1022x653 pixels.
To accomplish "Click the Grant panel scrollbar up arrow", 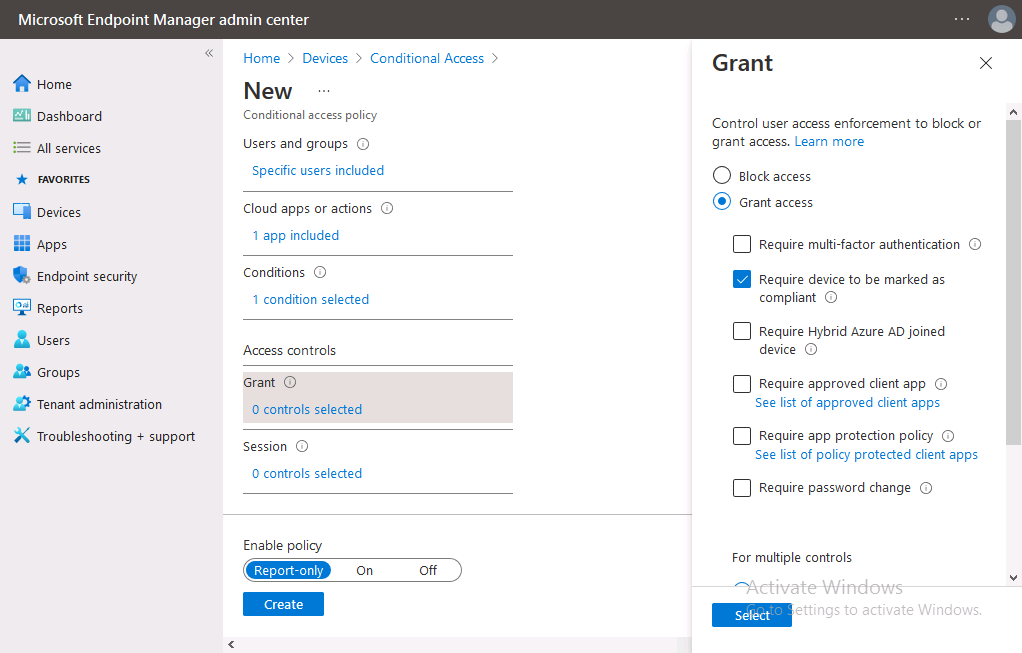I will [x=1013, y=112].
